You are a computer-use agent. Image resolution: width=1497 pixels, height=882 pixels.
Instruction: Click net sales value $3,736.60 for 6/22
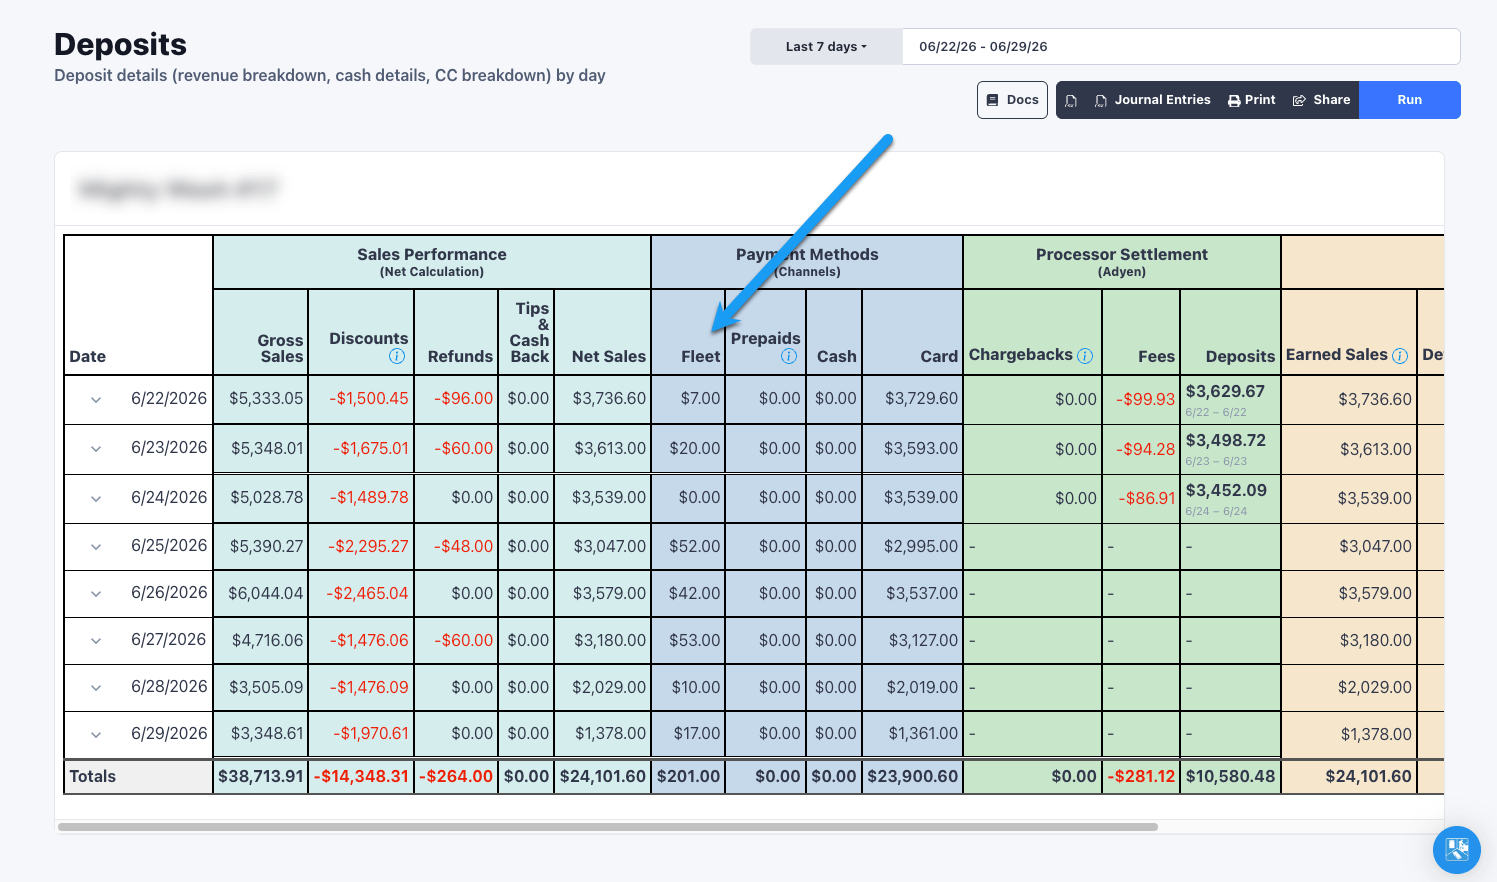tap(609, 398)
